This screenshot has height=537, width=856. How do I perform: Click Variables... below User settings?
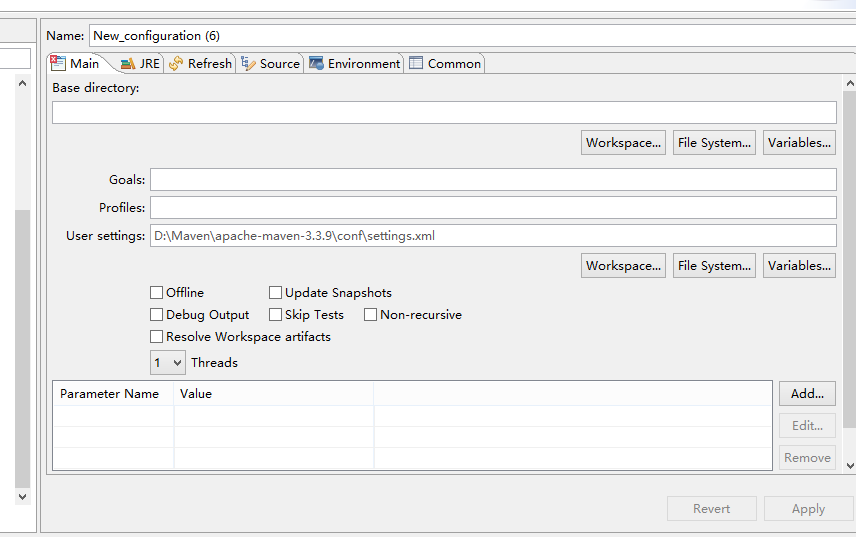point(799,266)
